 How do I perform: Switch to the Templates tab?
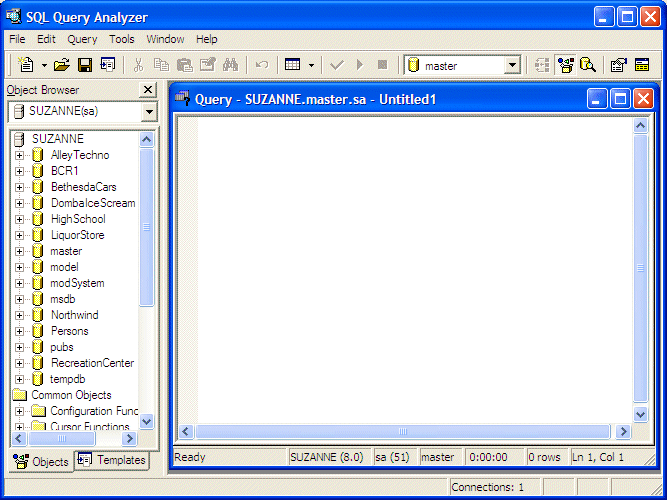(112, 460)
